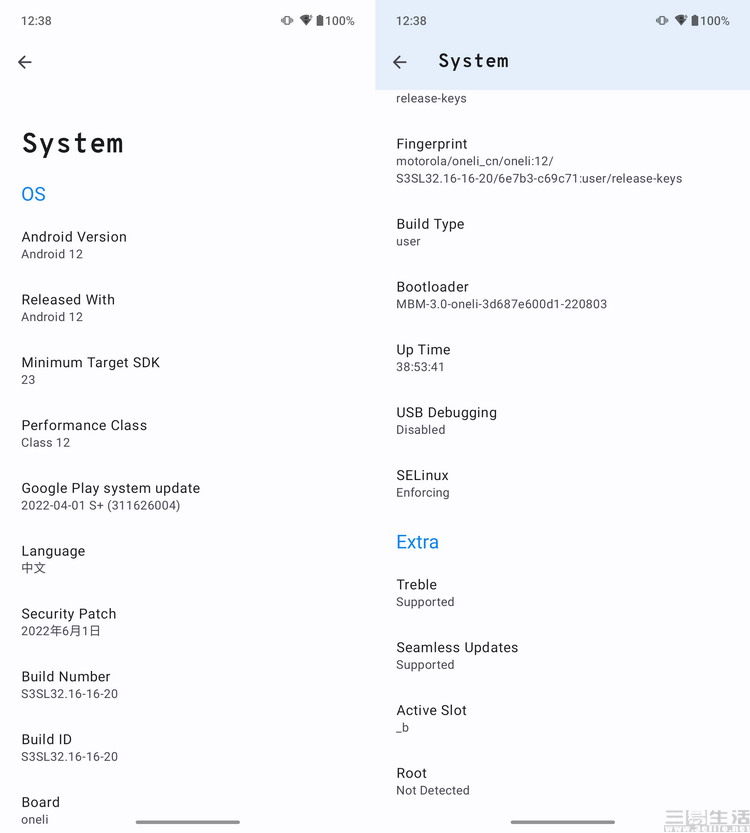Tap back arrow on left System screen
This screenshot has height=833, width=750.
(25, 62)
